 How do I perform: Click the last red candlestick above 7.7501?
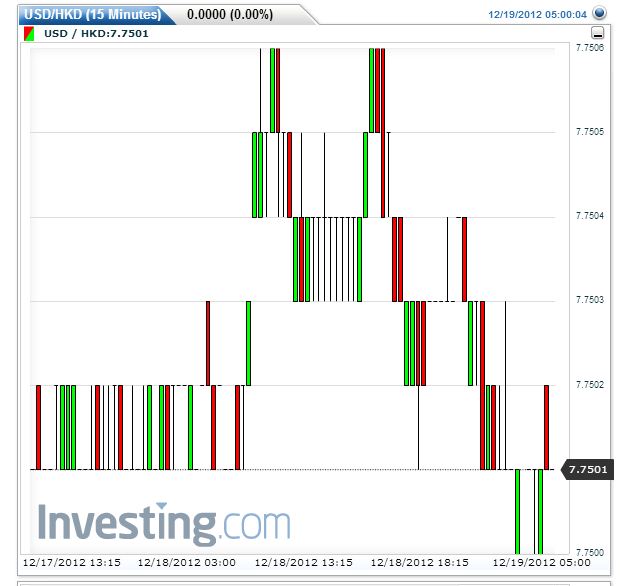point(546,427)
